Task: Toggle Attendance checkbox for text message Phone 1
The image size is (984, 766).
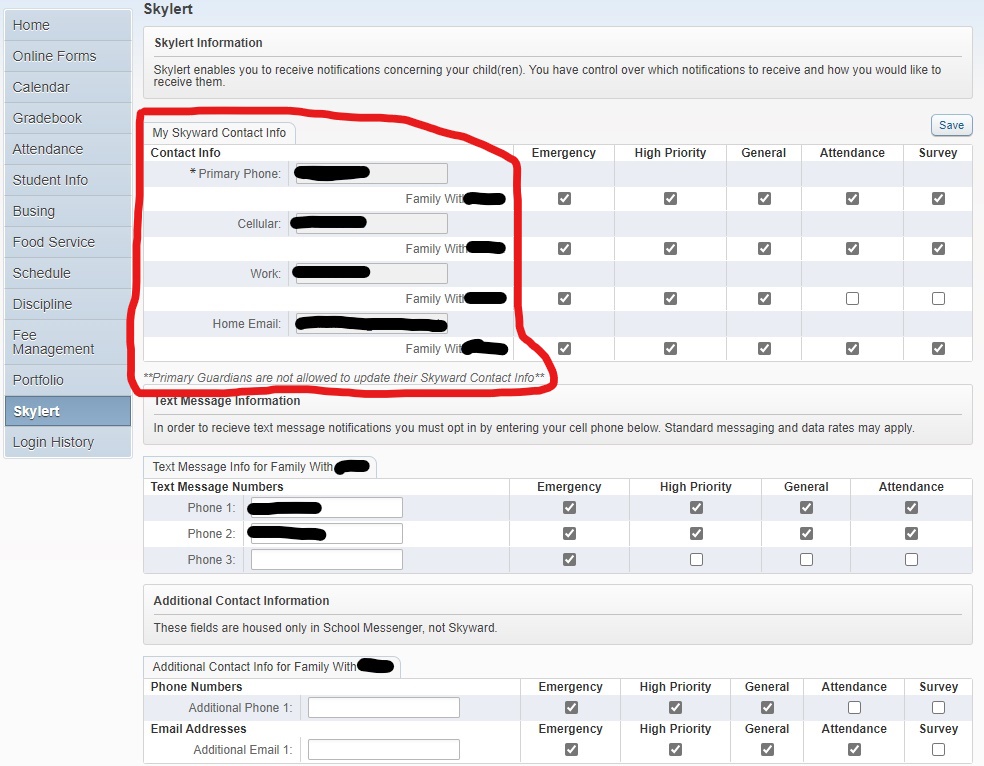Action: (911, 507)
